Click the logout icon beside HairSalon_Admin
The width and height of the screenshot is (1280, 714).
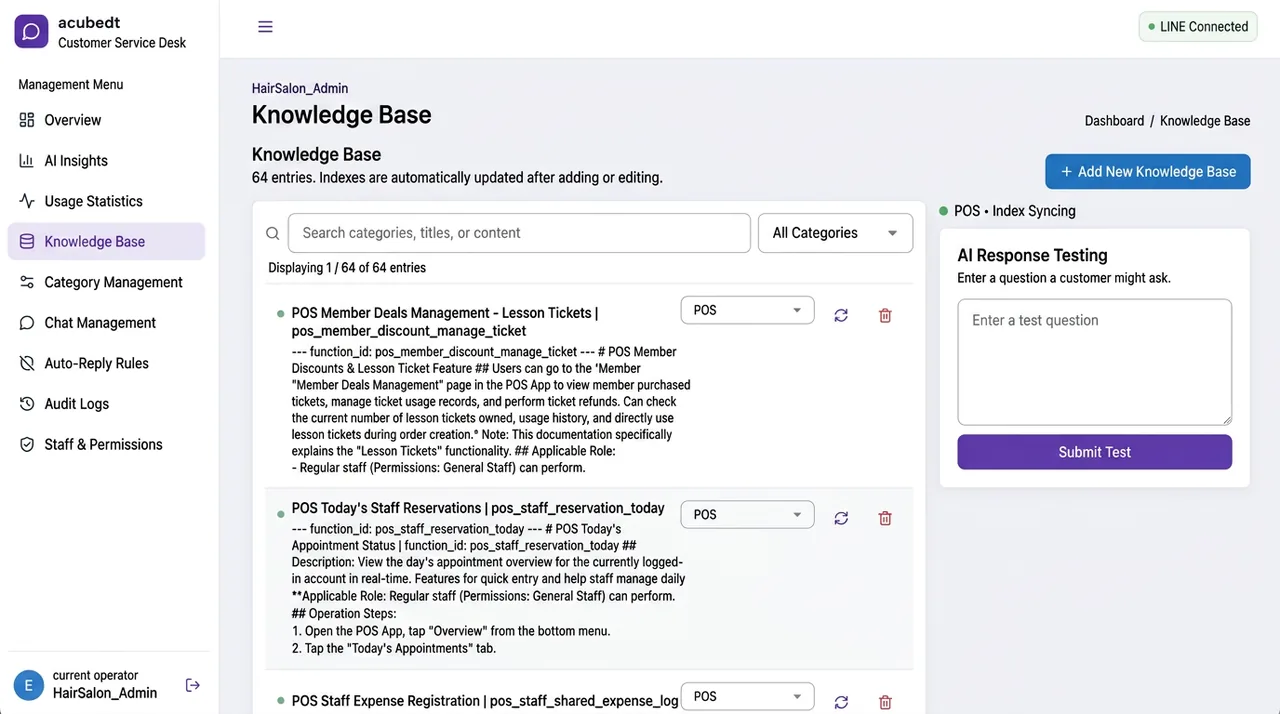click(193, 685)
